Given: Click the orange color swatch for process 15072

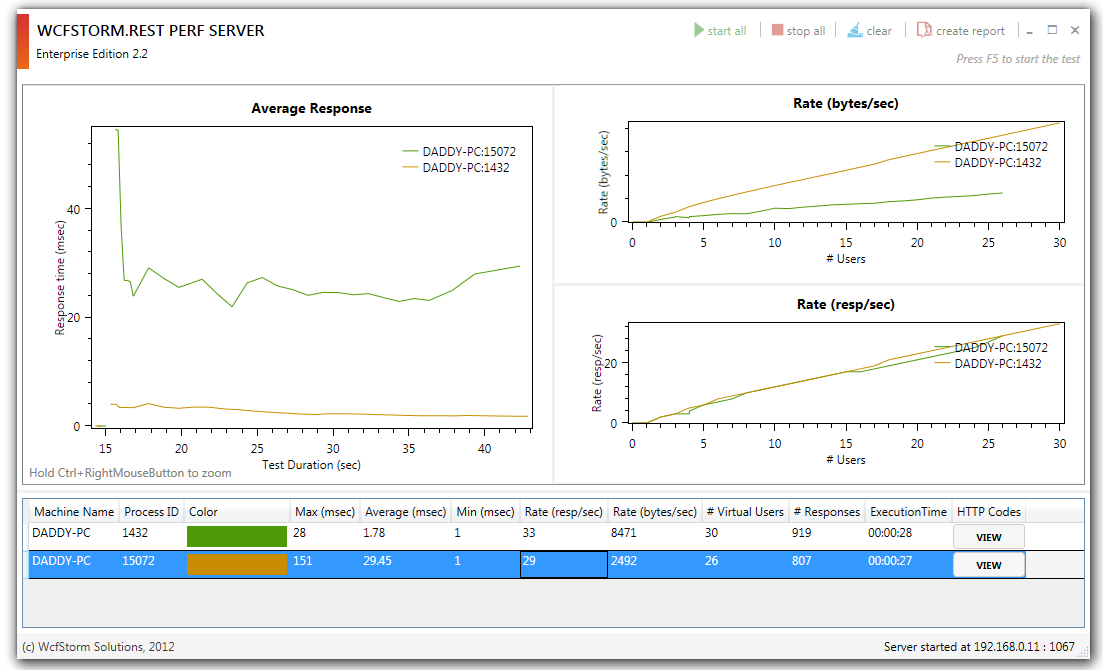Looking at the screenshot, I should point(237,564).
